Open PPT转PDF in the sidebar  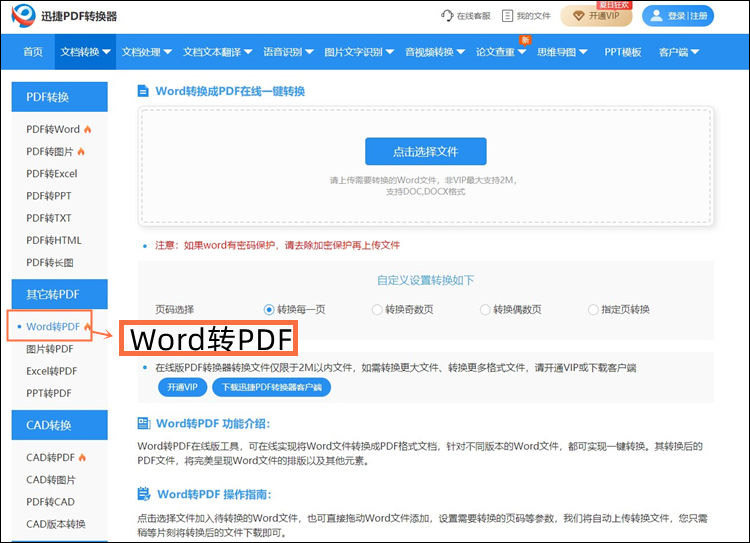tap(49, 393)
